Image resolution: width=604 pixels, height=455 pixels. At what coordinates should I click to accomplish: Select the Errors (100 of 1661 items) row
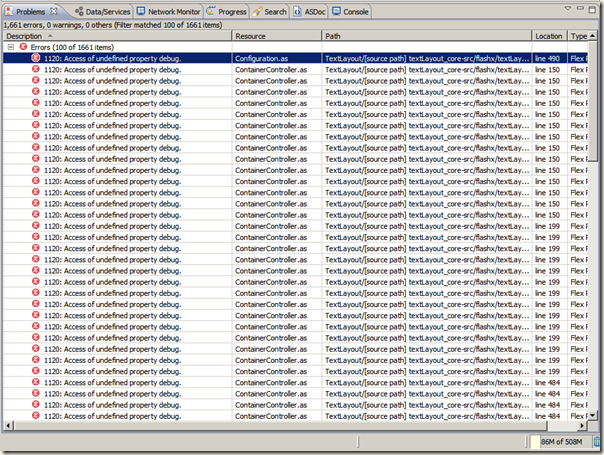[295, 47]
